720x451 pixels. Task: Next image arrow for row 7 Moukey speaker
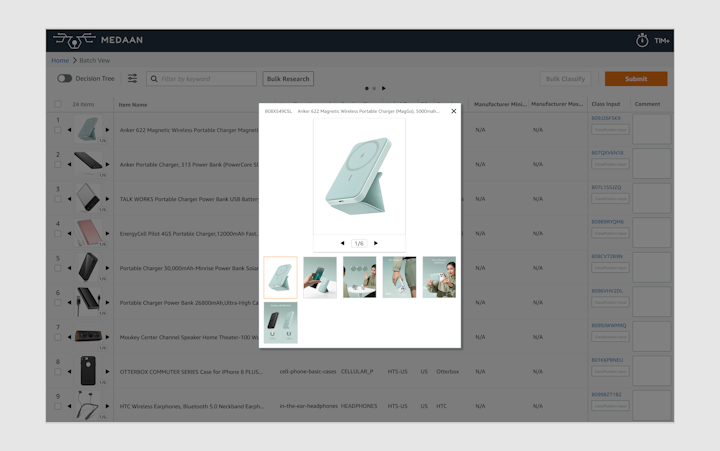click(x=107, y=337)
